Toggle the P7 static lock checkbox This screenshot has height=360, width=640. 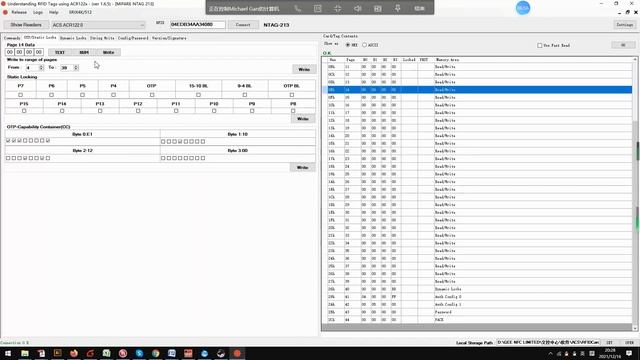[x=20, y=95]
